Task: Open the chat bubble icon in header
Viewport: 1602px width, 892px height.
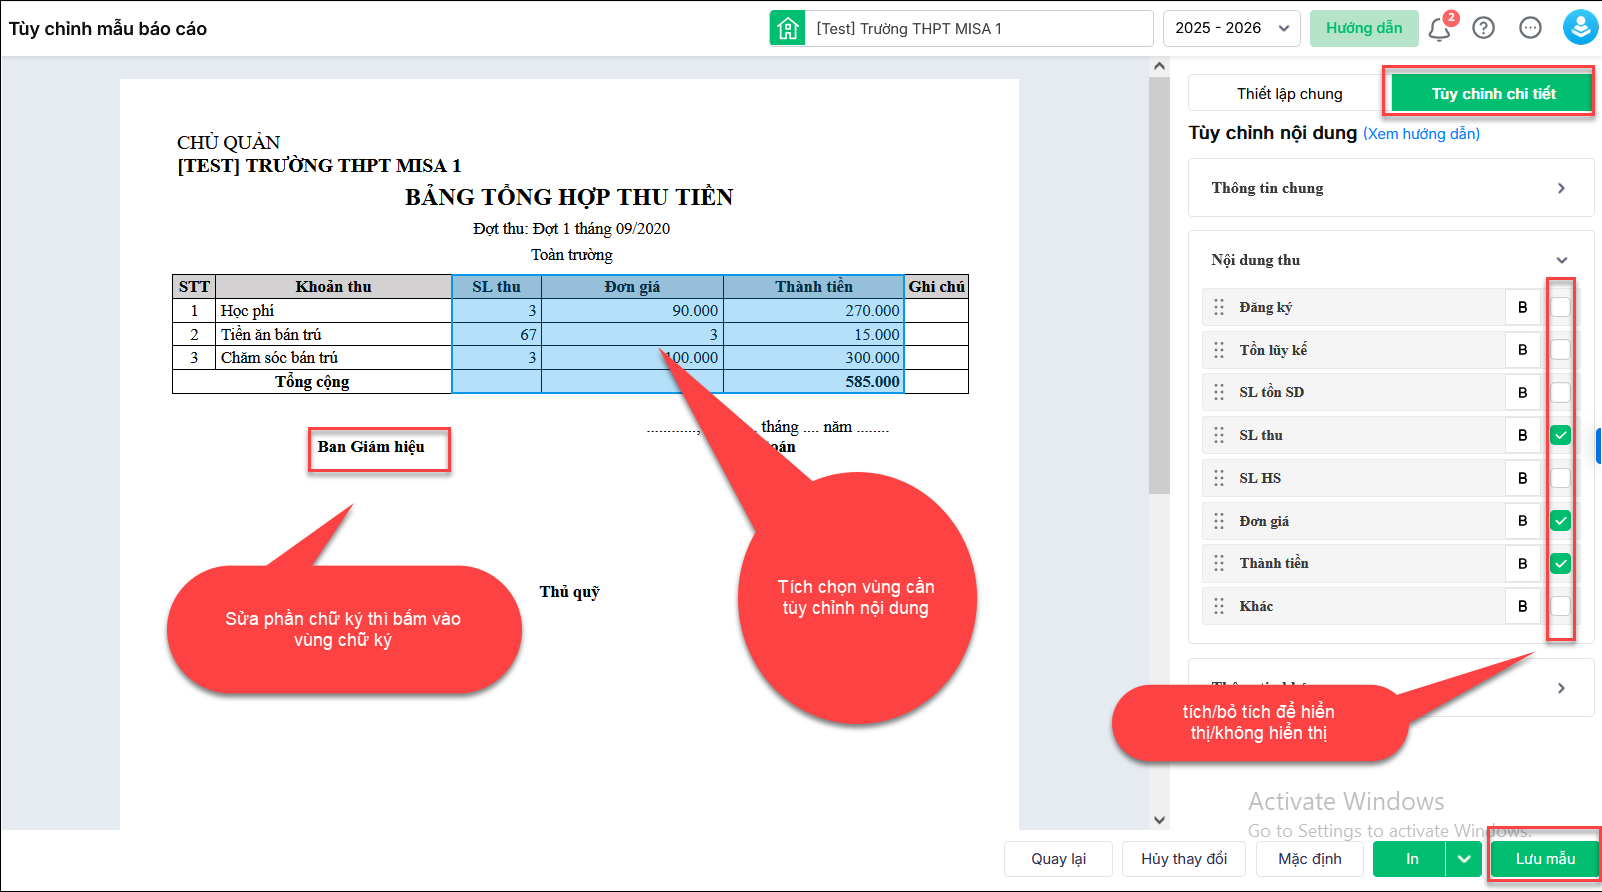Action: pyautogui.click(x=1530, y=28)
